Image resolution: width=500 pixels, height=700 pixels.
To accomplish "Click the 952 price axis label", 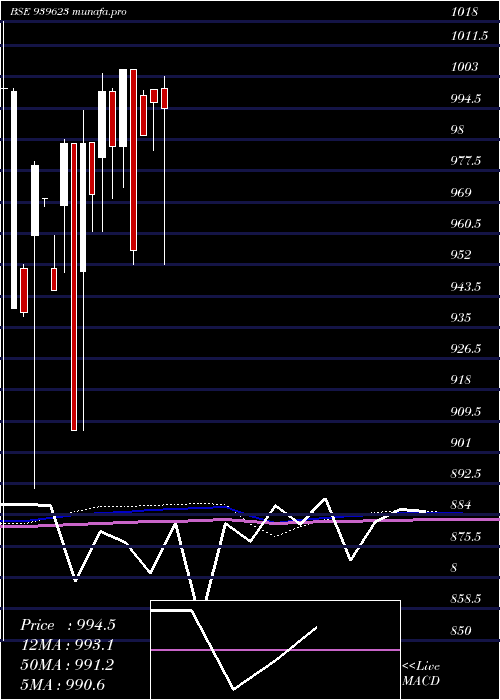I will [461, 255].
